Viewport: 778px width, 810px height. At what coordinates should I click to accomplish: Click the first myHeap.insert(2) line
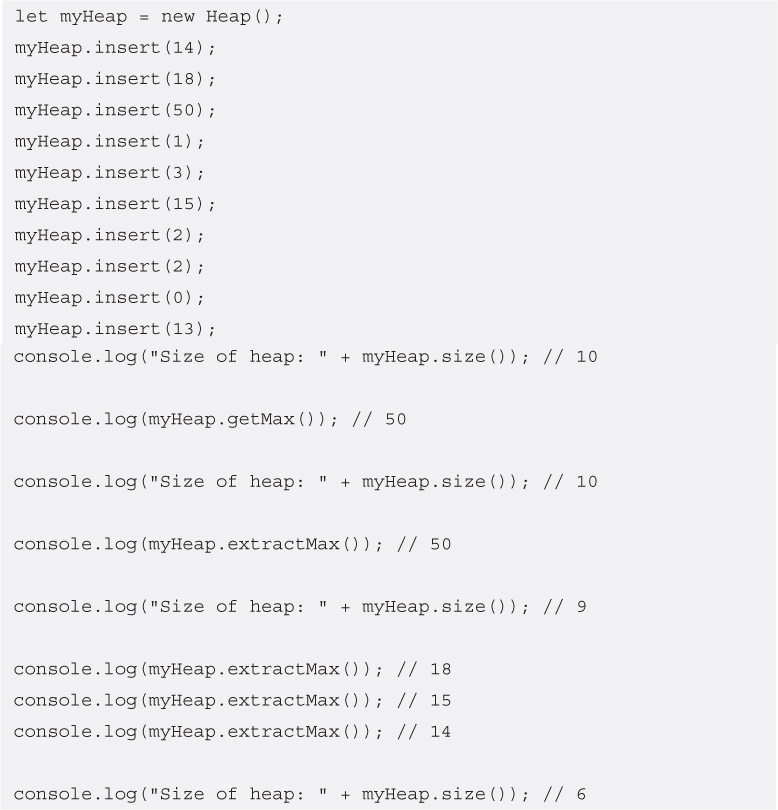click(x=110, y=235)
